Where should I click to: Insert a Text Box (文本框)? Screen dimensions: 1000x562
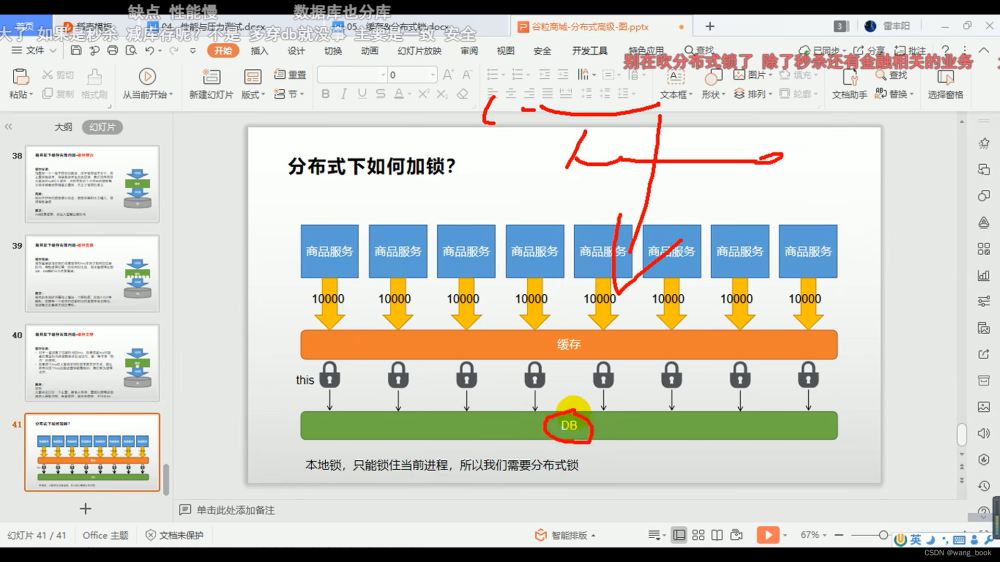click(675, 83)
